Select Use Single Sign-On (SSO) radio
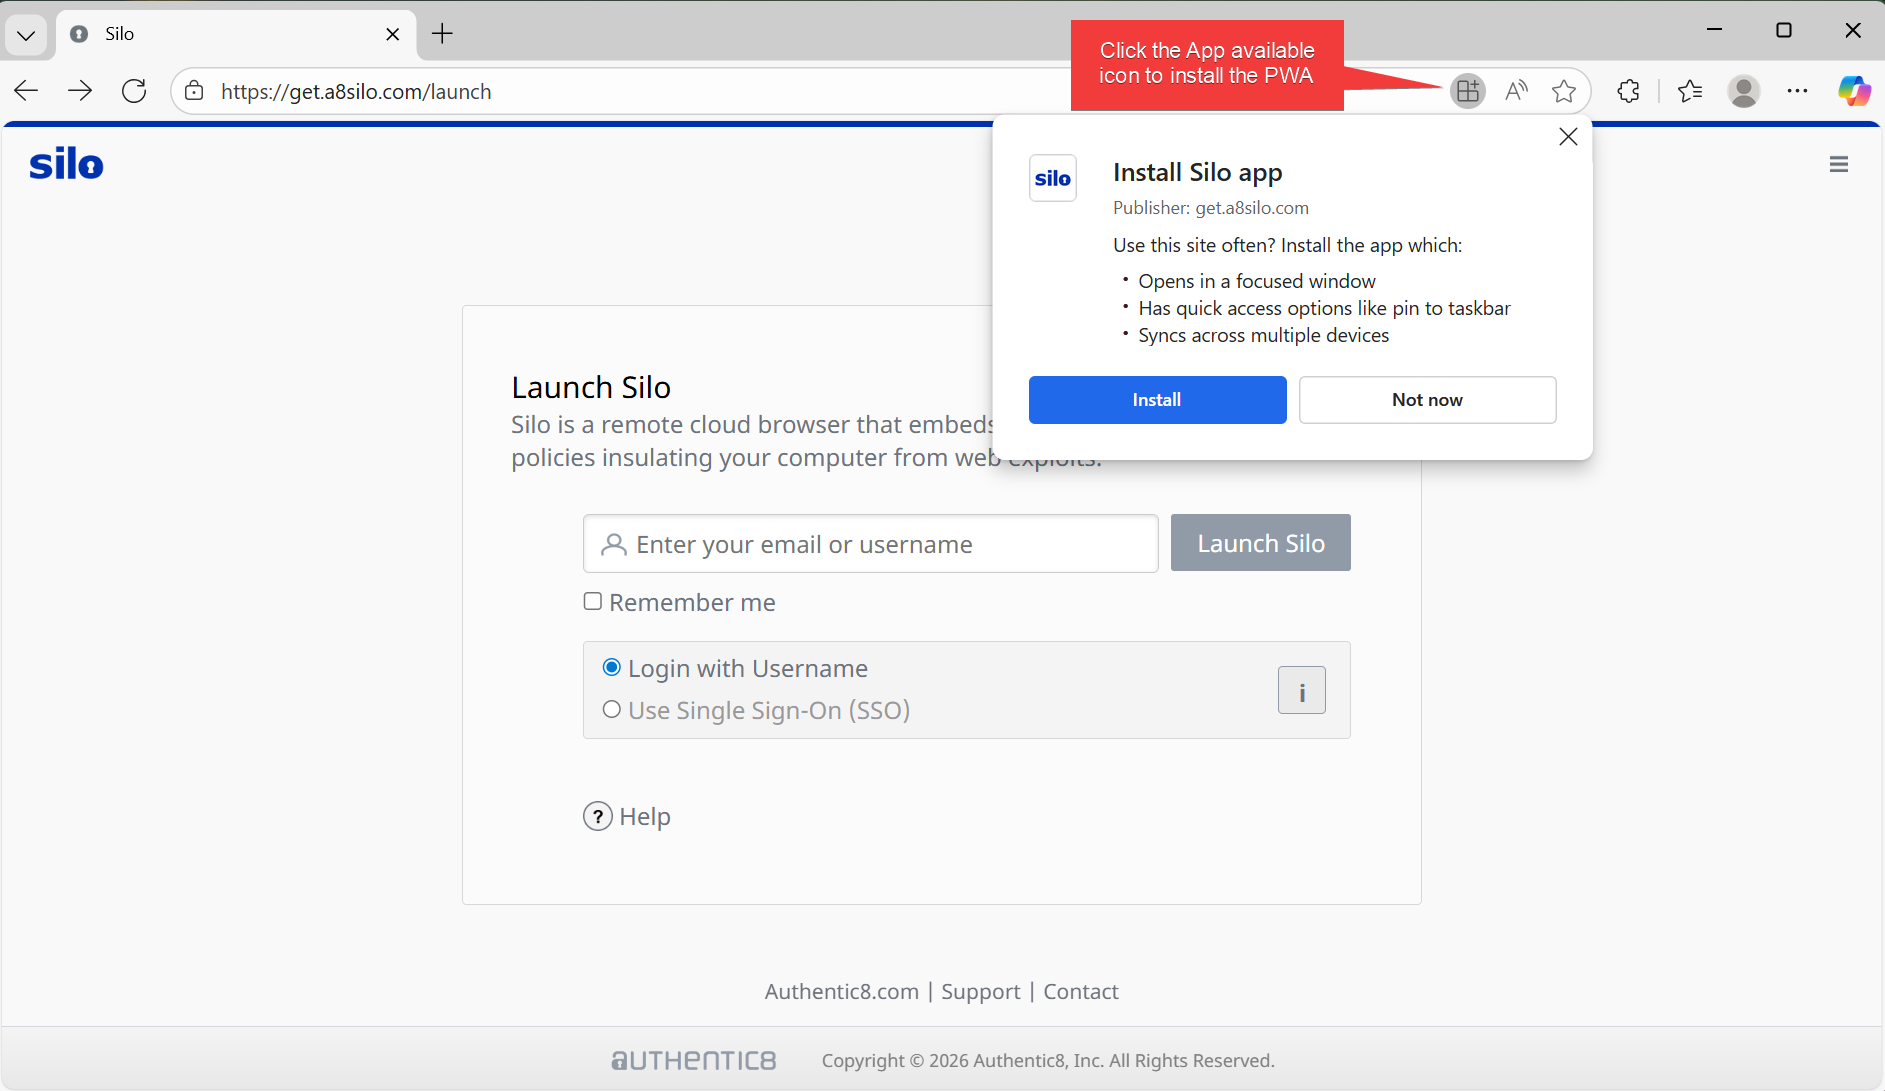The width and height of the screenshot is (1885, 1091). pos(612,709)
